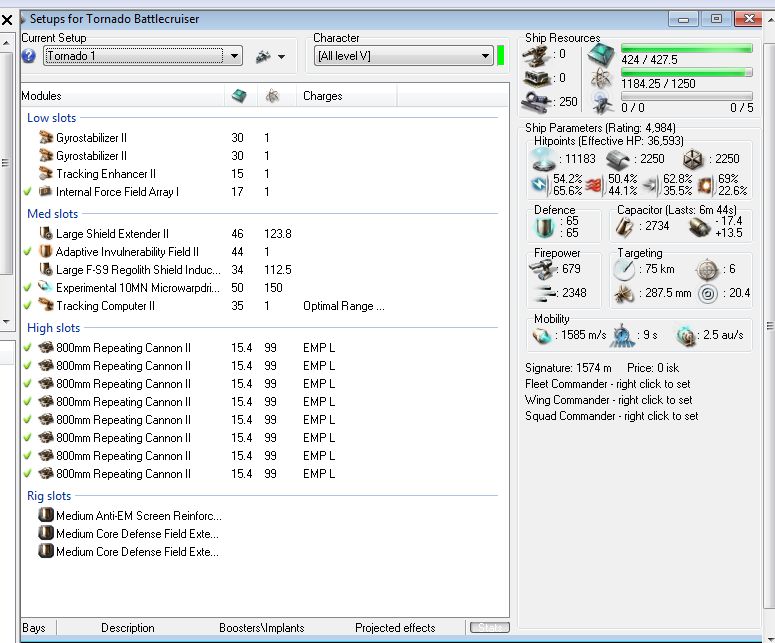This screenshot has width=775, height=643.
Task: Switch to the Bays tab
Action: tap(34, 628)
